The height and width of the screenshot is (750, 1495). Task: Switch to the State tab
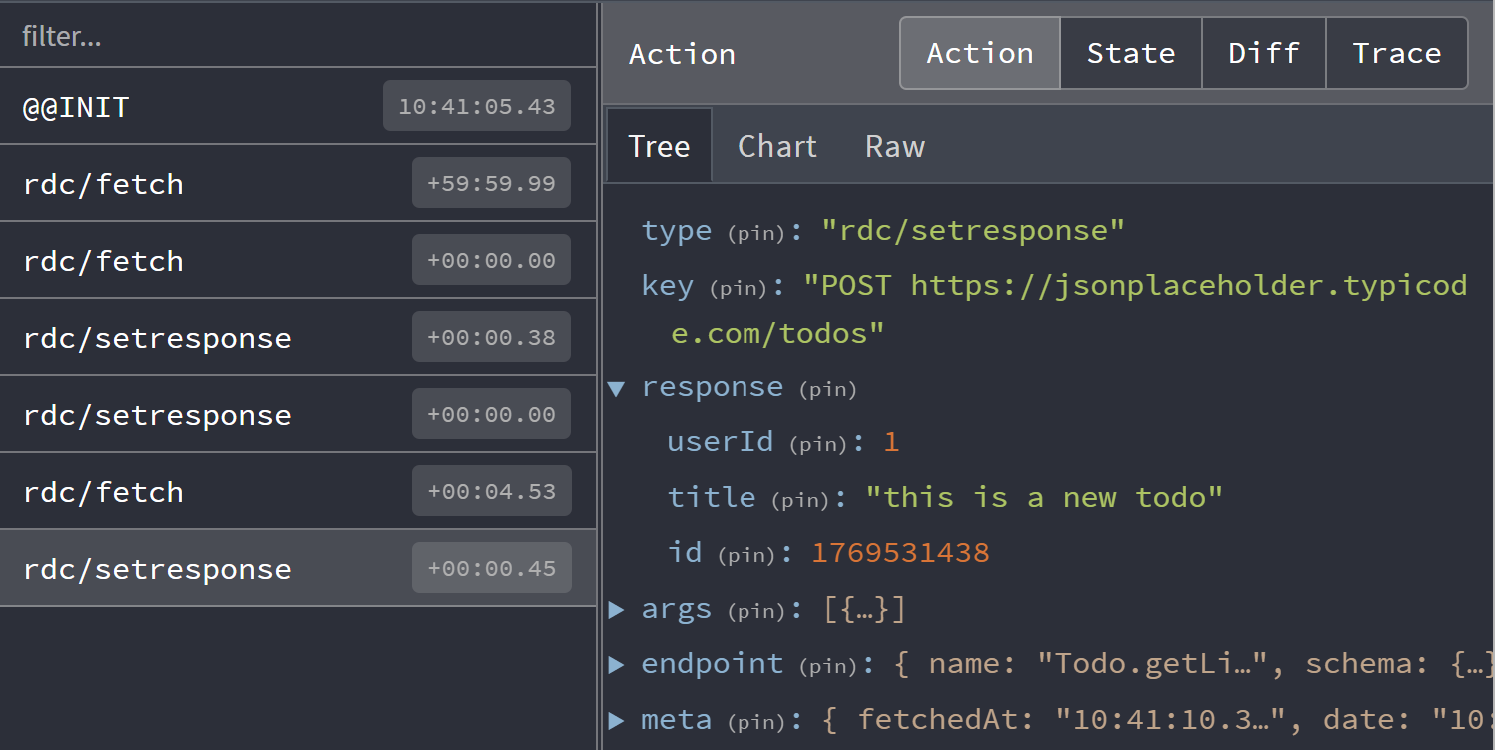1130,53
